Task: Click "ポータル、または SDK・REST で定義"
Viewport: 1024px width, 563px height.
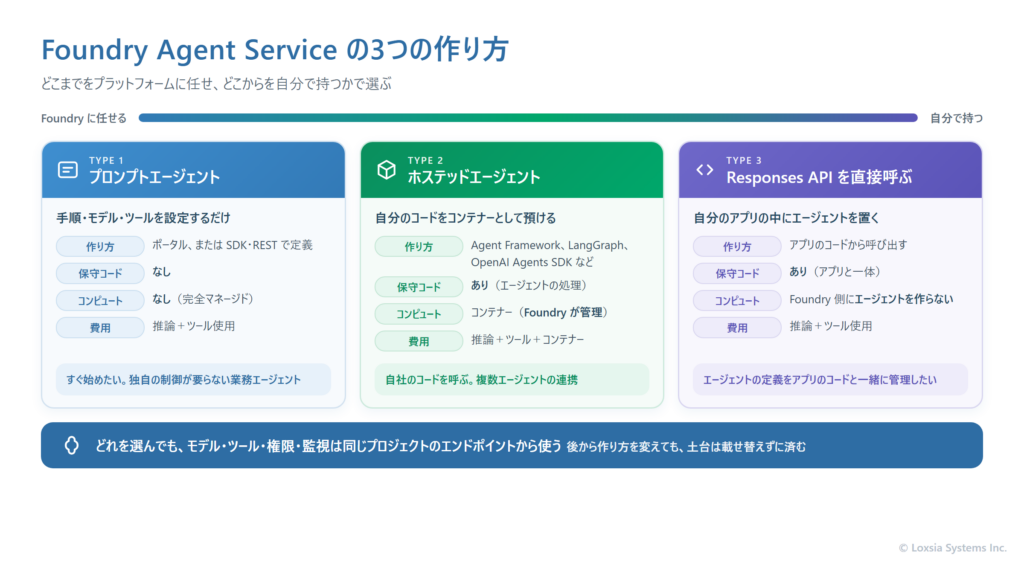Action: [x=232, y=245]
